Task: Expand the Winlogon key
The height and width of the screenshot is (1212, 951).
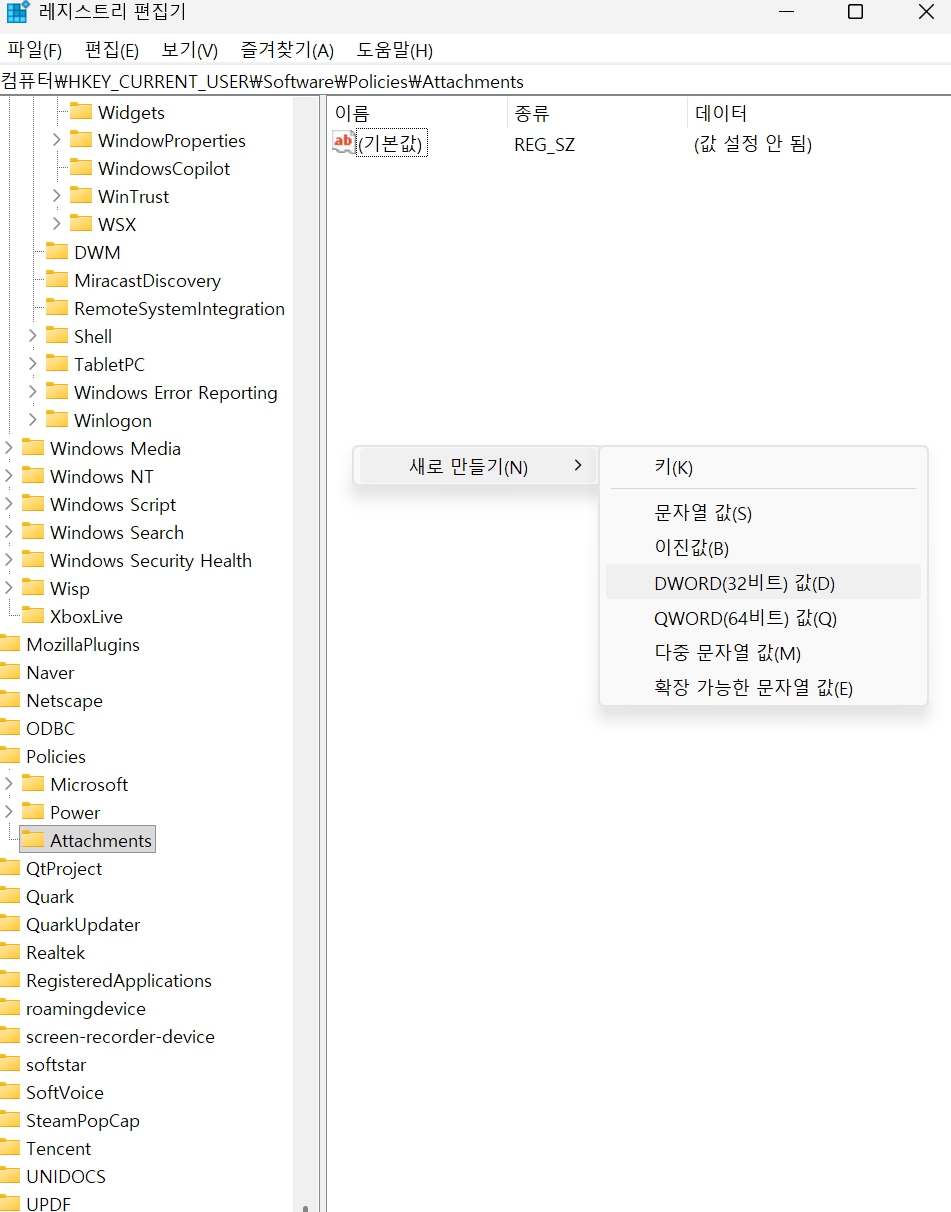Action: (32, 420)
